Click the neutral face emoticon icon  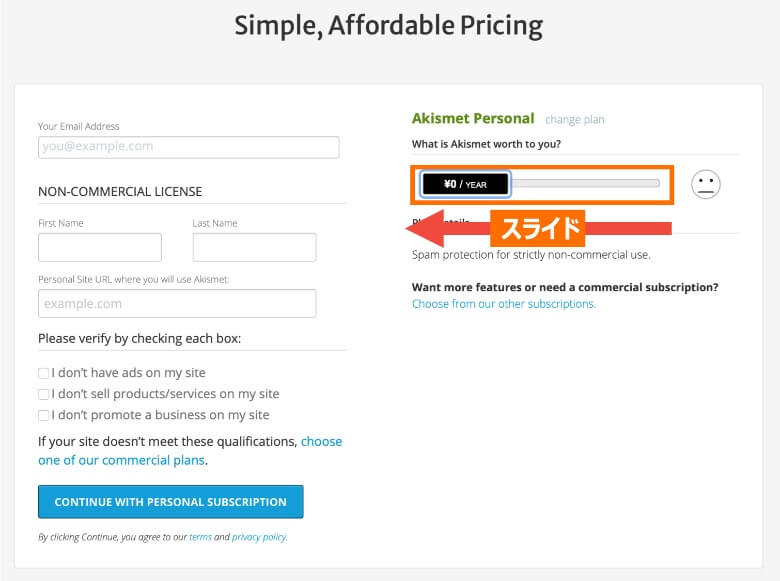[706, 184]
